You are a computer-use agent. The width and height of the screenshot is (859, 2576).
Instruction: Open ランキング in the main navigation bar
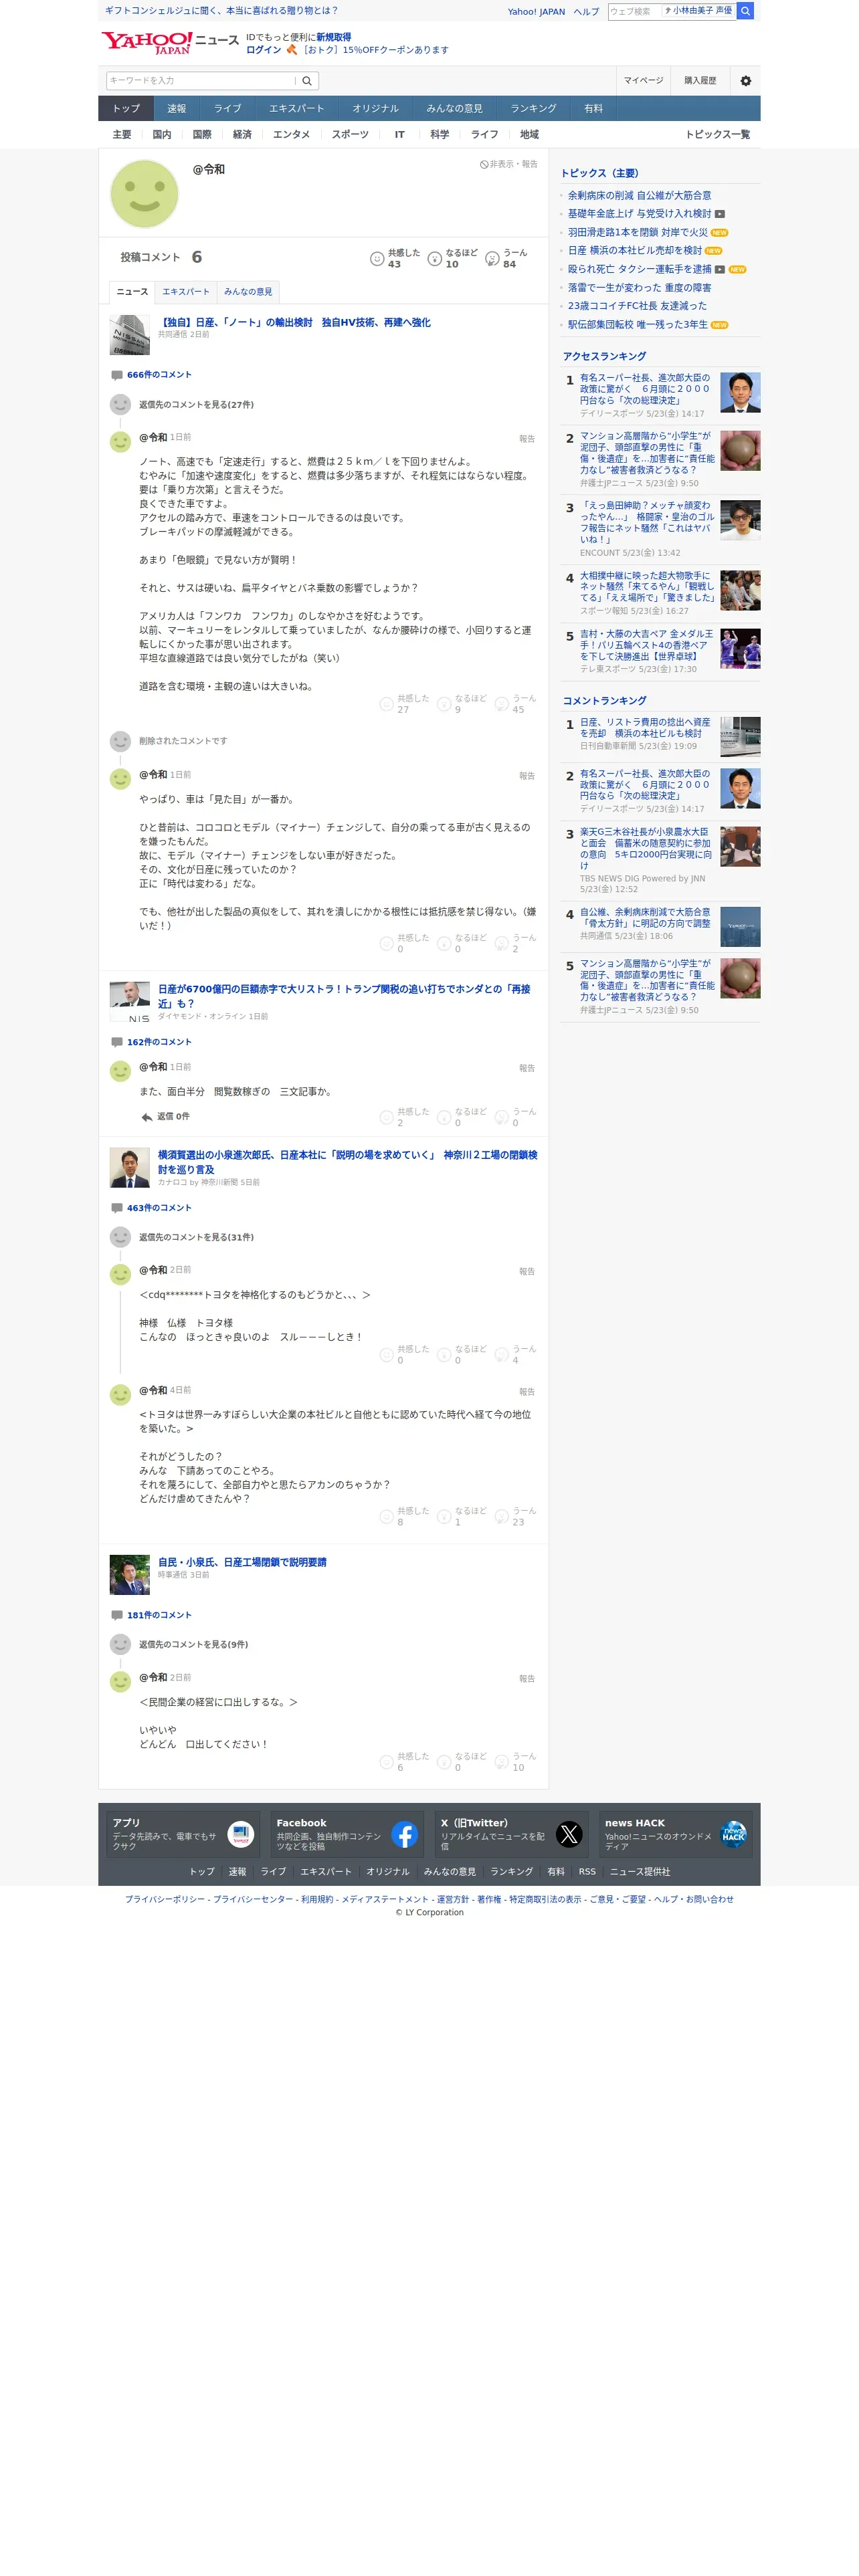tap(533, 109)
